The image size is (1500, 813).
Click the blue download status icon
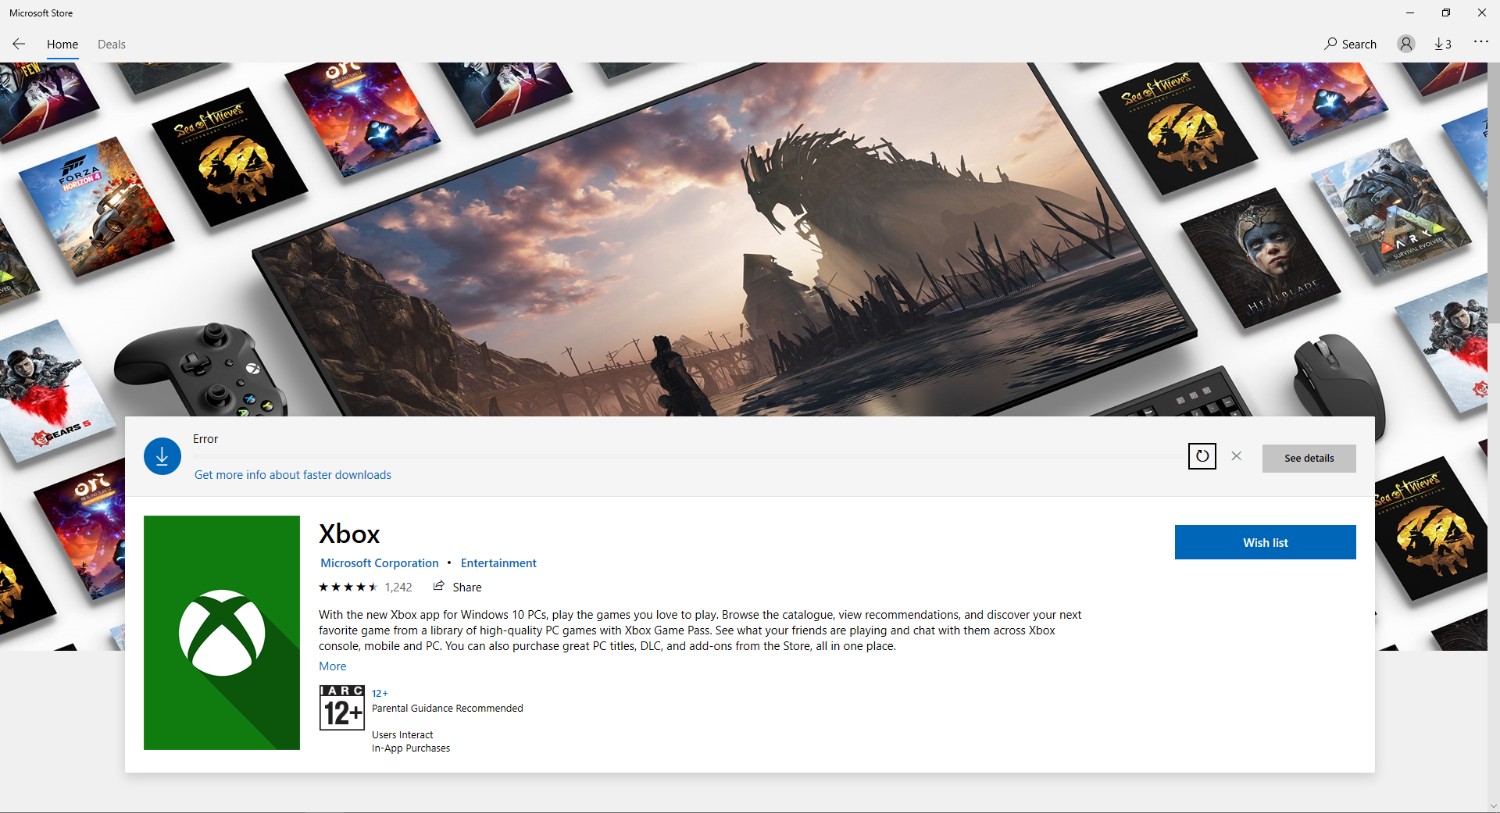(162, 456)
